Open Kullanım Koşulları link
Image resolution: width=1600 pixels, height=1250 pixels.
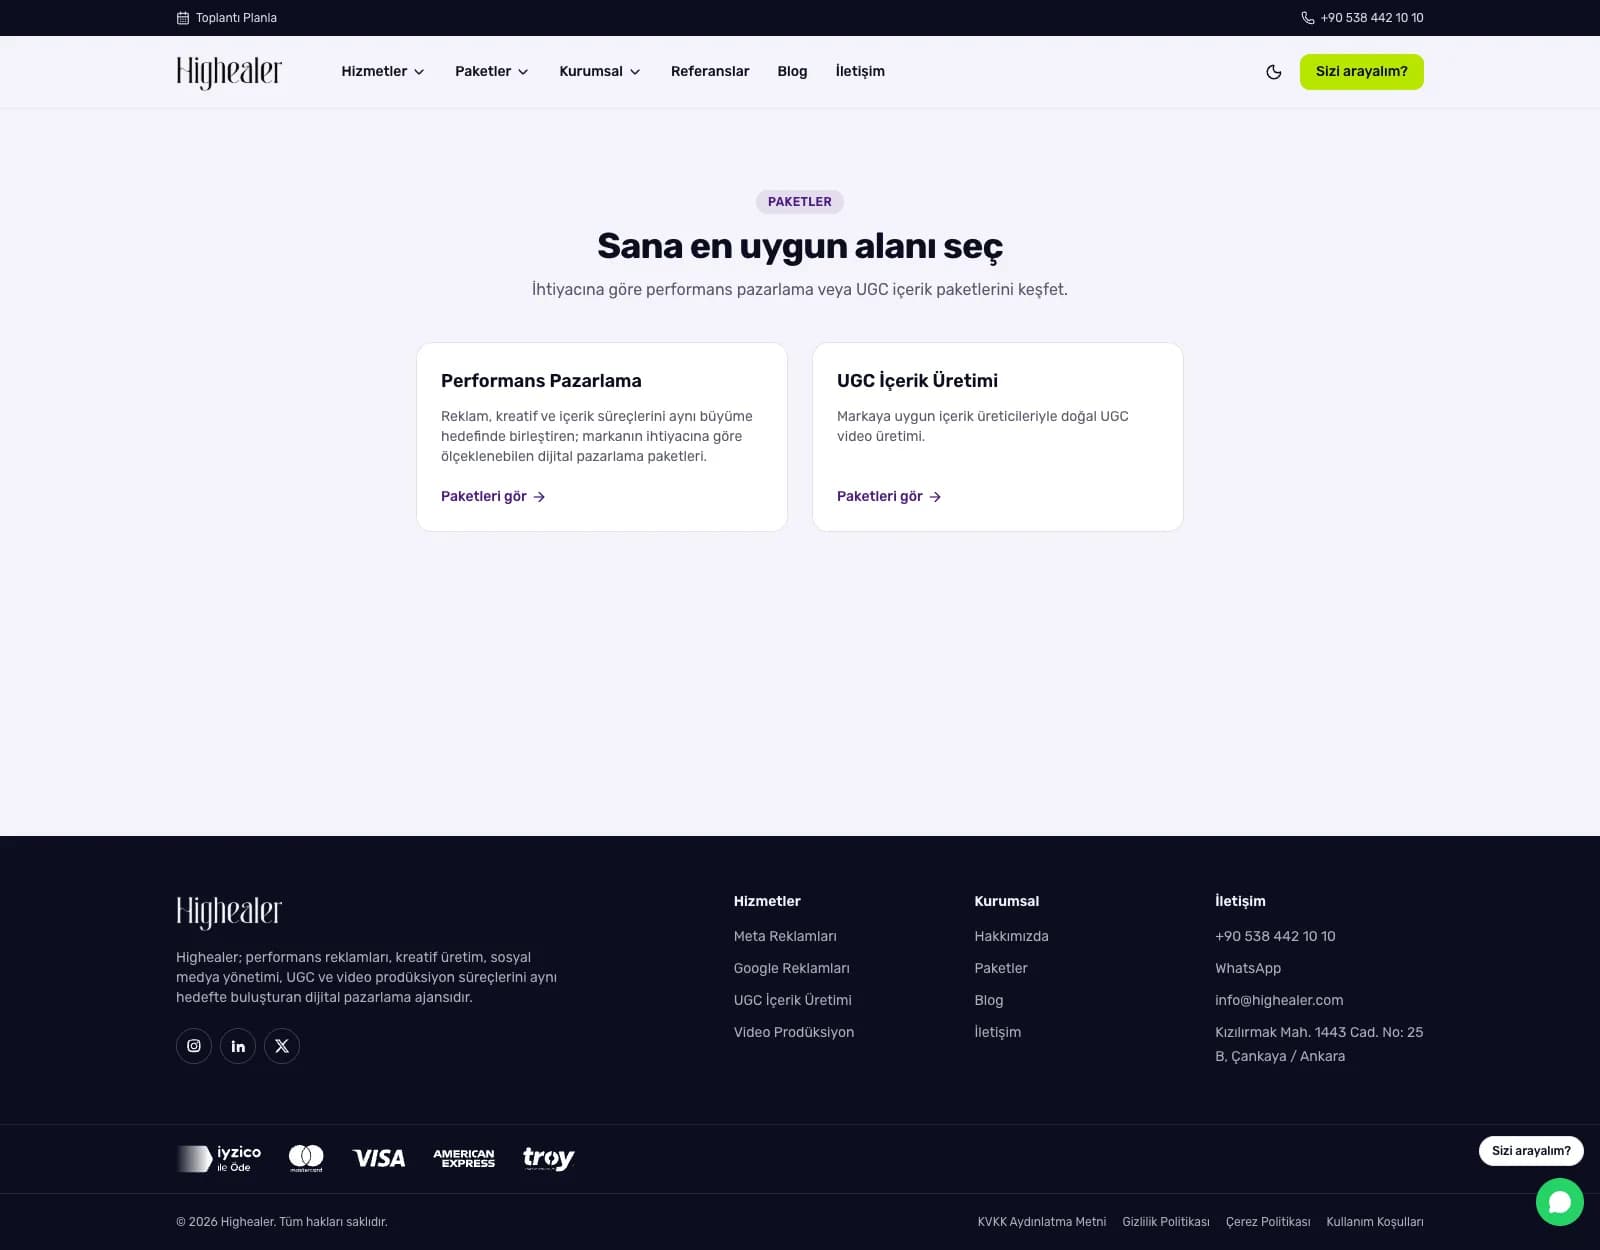[x=1375, y=1222]
